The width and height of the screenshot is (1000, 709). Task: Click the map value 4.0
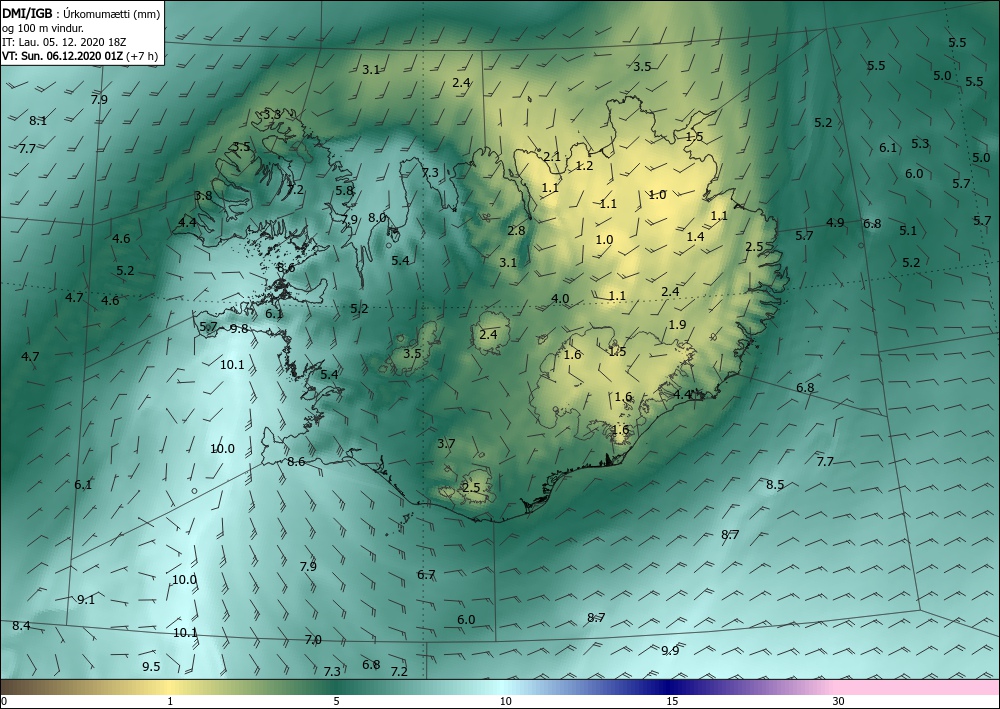click(560, 298)
